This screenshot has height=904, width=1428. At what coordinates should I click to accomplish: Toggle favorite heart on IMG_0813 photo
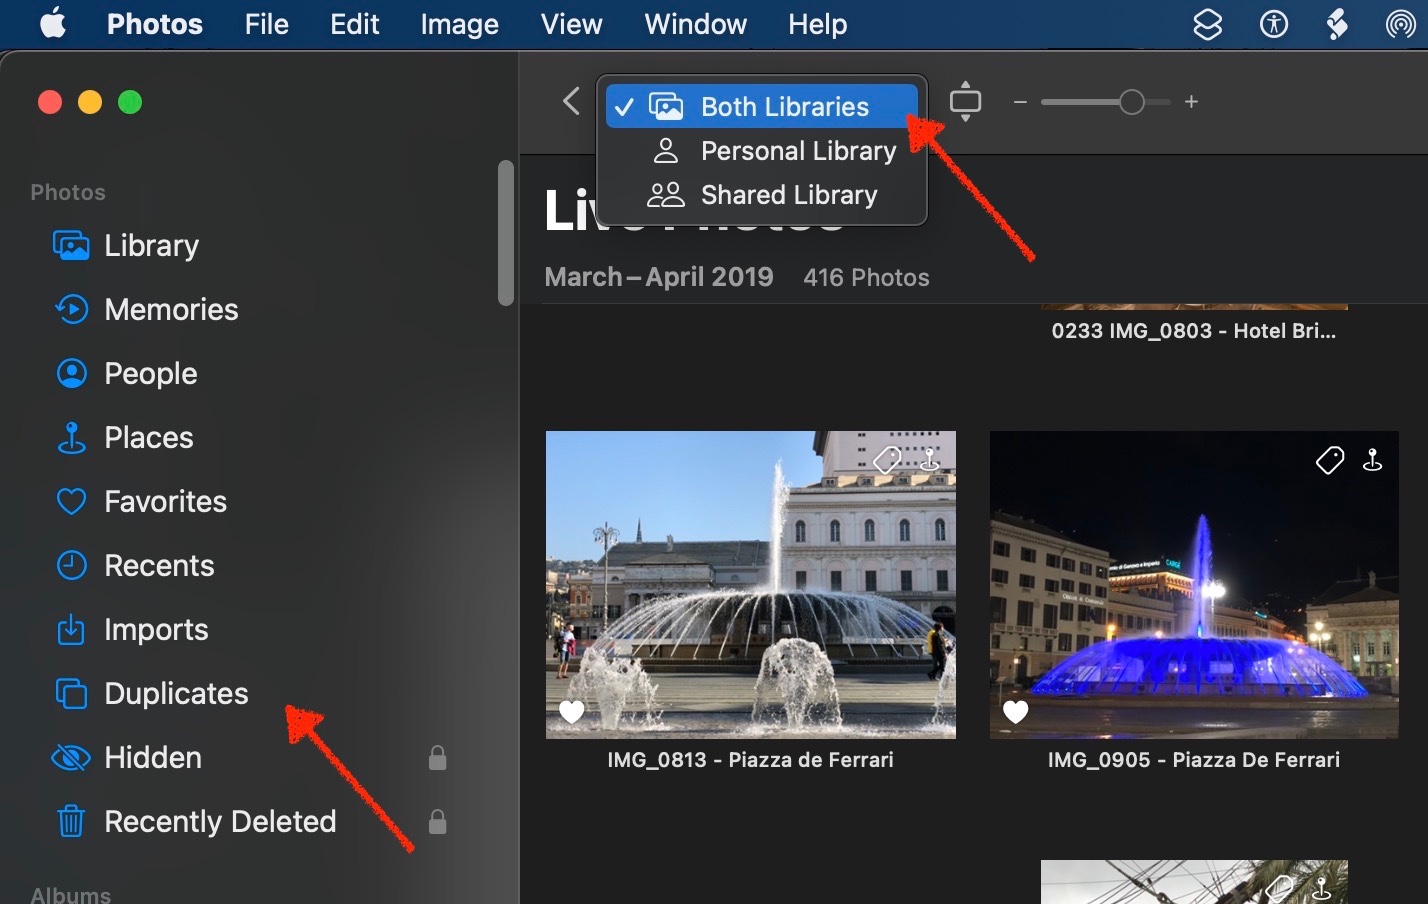point(572,711)
